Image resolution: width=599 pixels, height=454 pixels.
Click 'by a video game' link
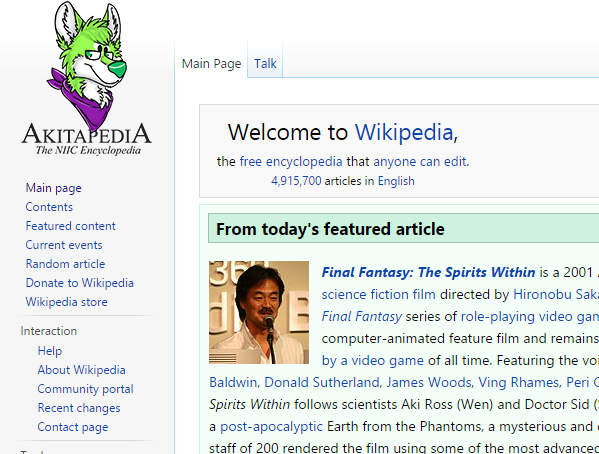click(x=372, y=360)
